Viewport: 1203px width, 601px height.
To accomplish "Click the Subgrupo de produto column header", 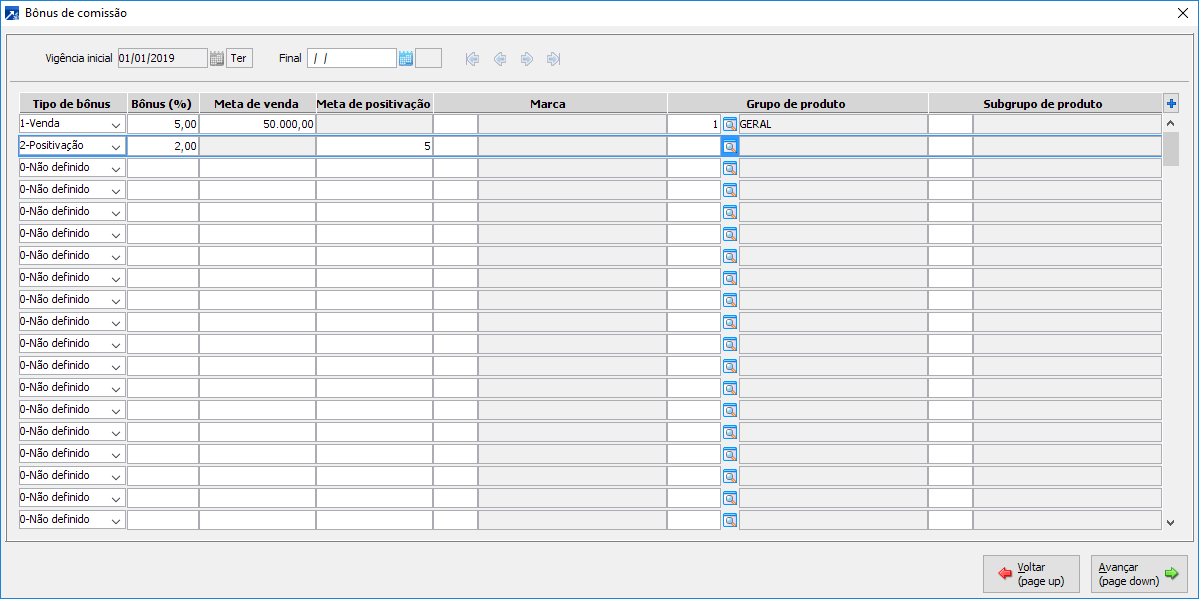I will (1043, 103).
